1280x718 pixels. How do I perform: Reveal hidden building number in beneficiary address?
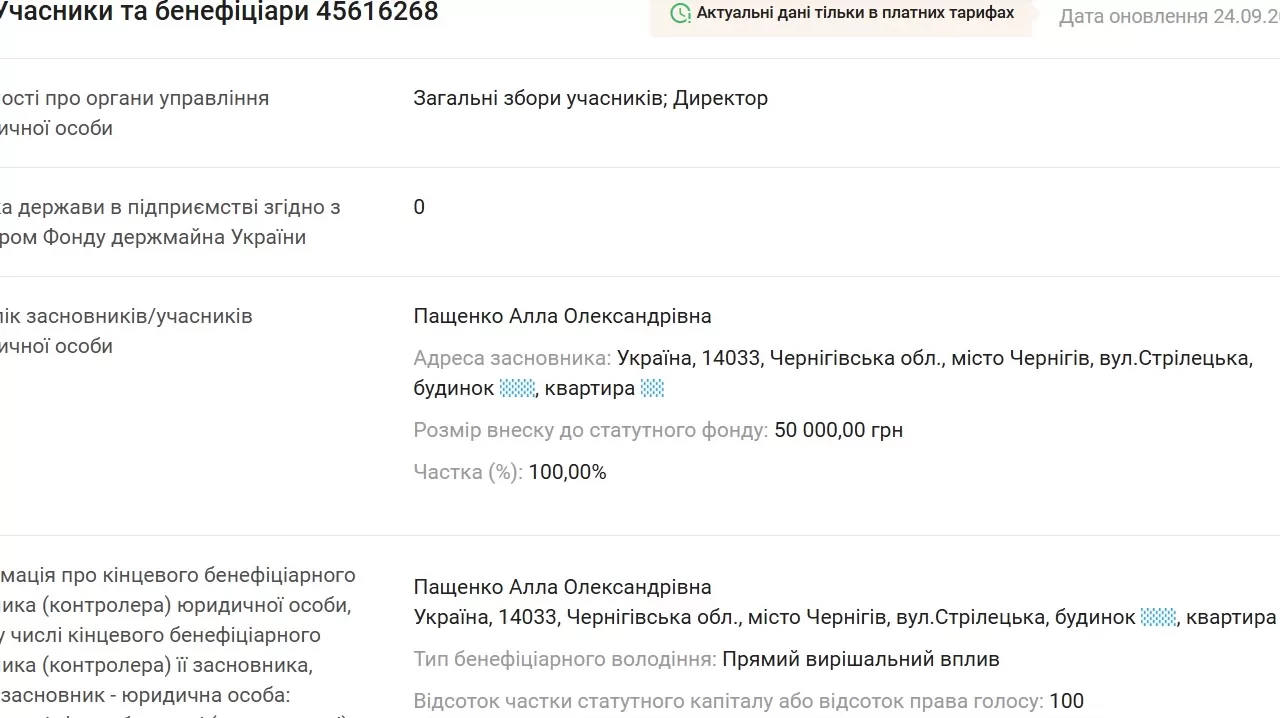(1158, 617)
